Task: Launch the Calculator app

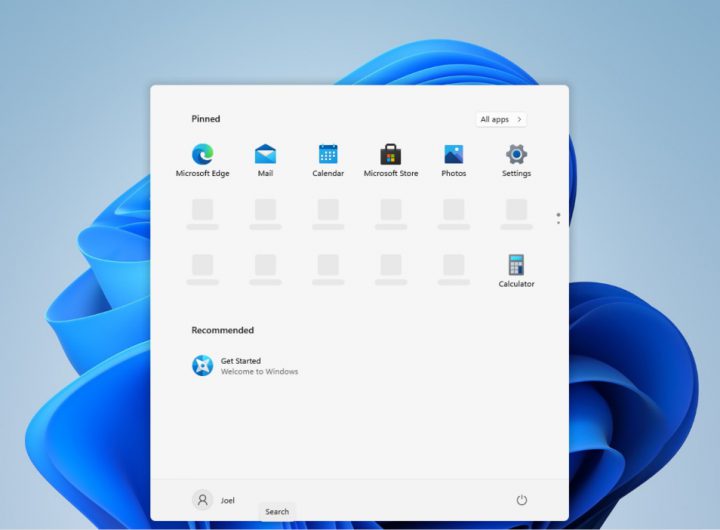Action: tap(516, 266)
